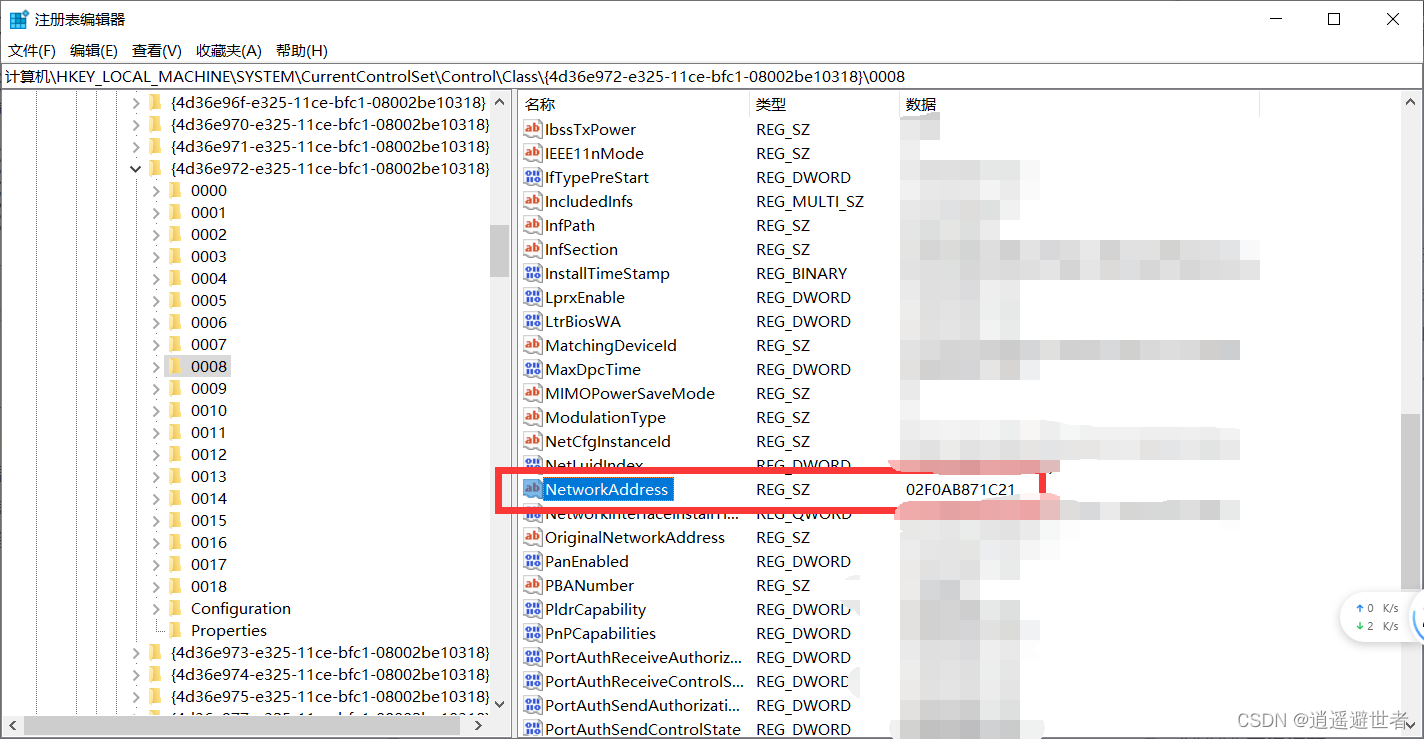Select the PortAuthReceiveAuthoriz... value
This screenshot has height=739, width=1424.
[x=644, y=657]
